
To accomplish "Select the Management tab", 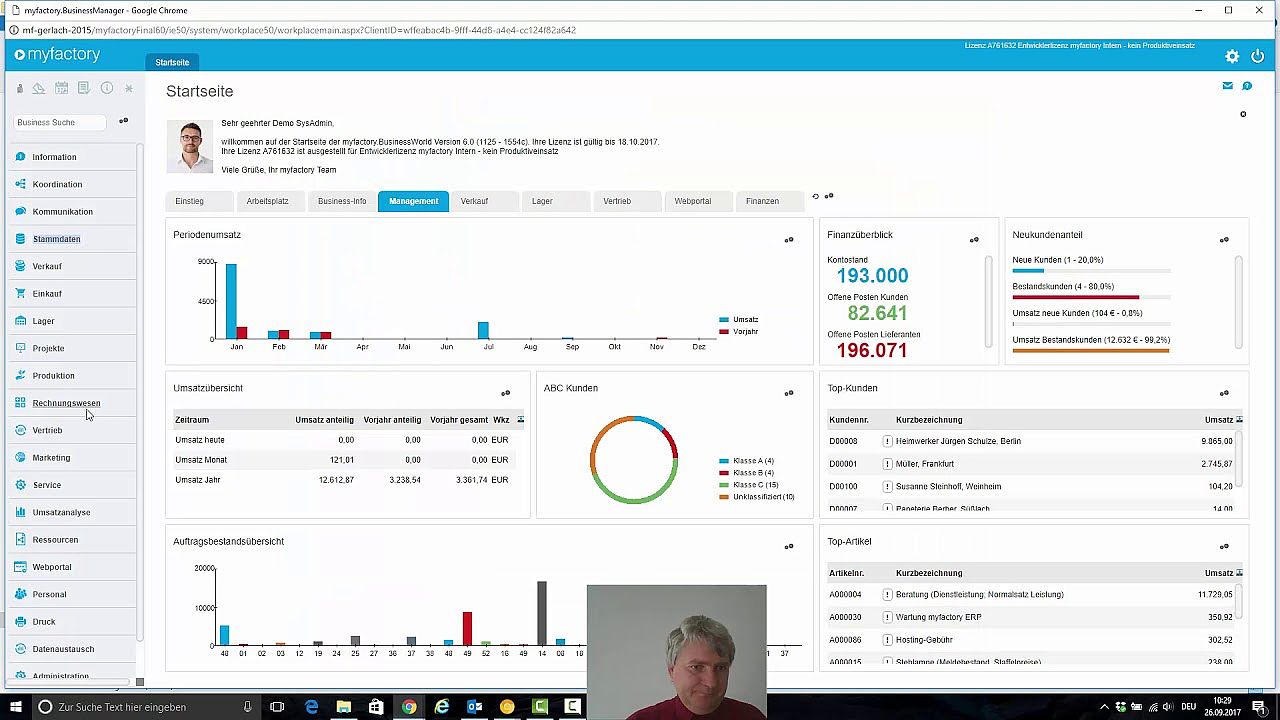I will pos(413,201).
